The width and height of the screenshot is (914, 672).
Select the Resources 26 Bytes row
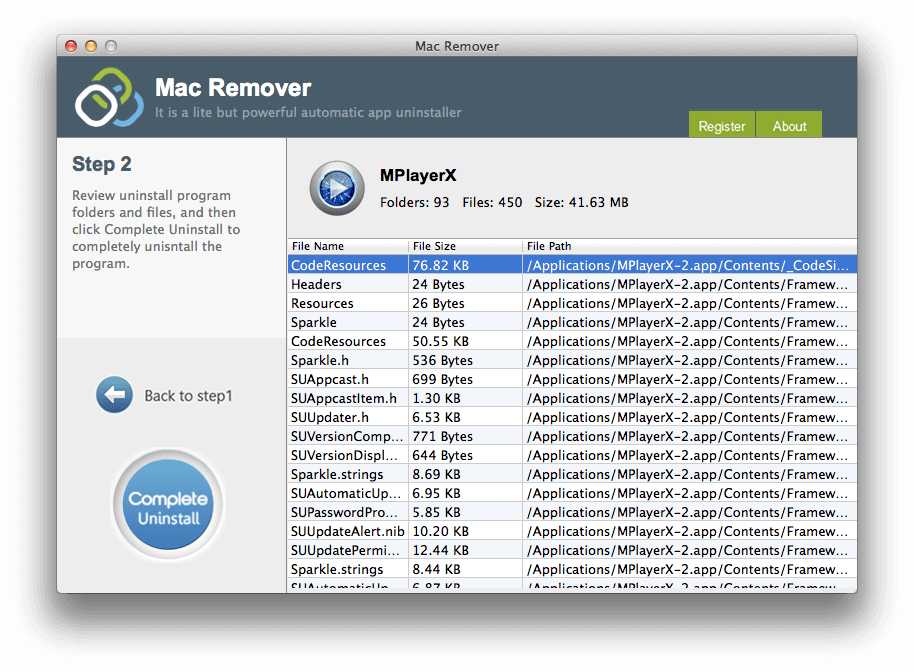(x=572, y=303)
